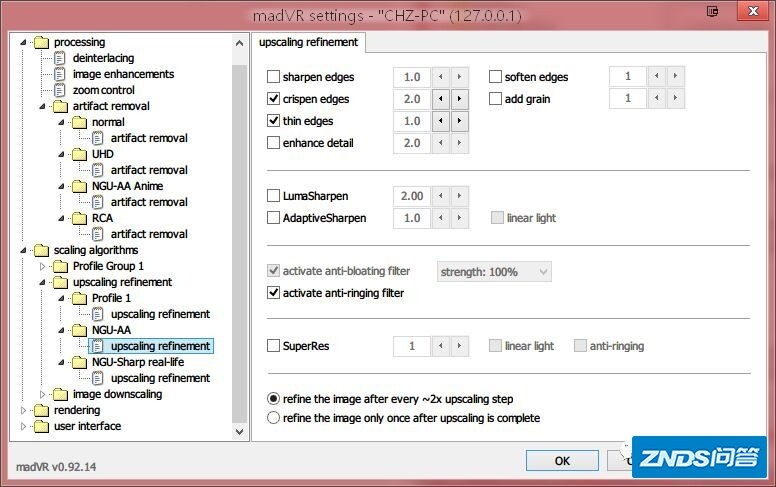The image size is (776, 487).
Task: Click the madVR v0.92.14 version text
Action: coord(56,467)
